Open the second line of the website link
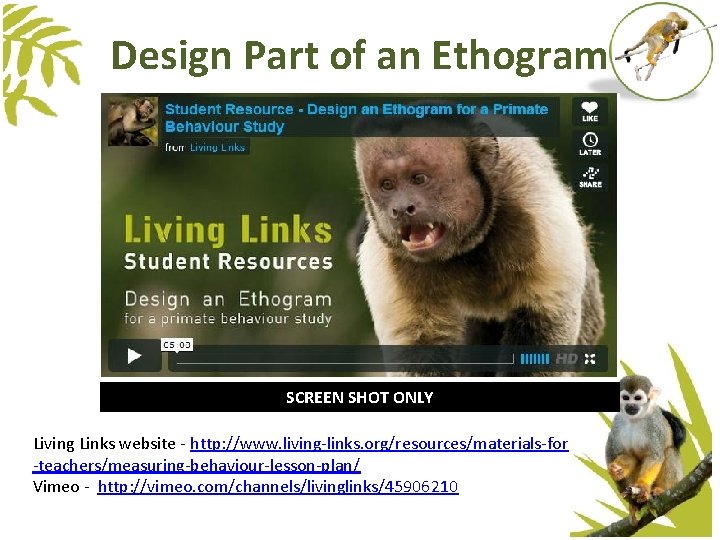Image resolution: width=720 pixels, height=540 pixels. coord(197,465)
